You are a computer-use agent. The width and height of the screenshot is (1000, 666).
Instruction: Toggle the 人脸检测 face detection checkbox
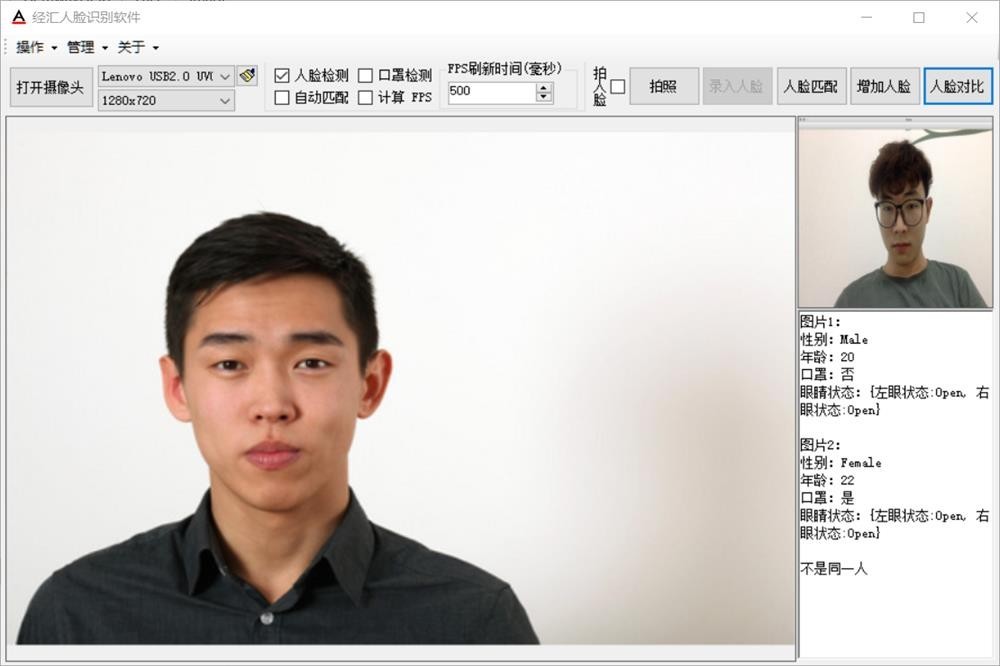tap(282, 75)
